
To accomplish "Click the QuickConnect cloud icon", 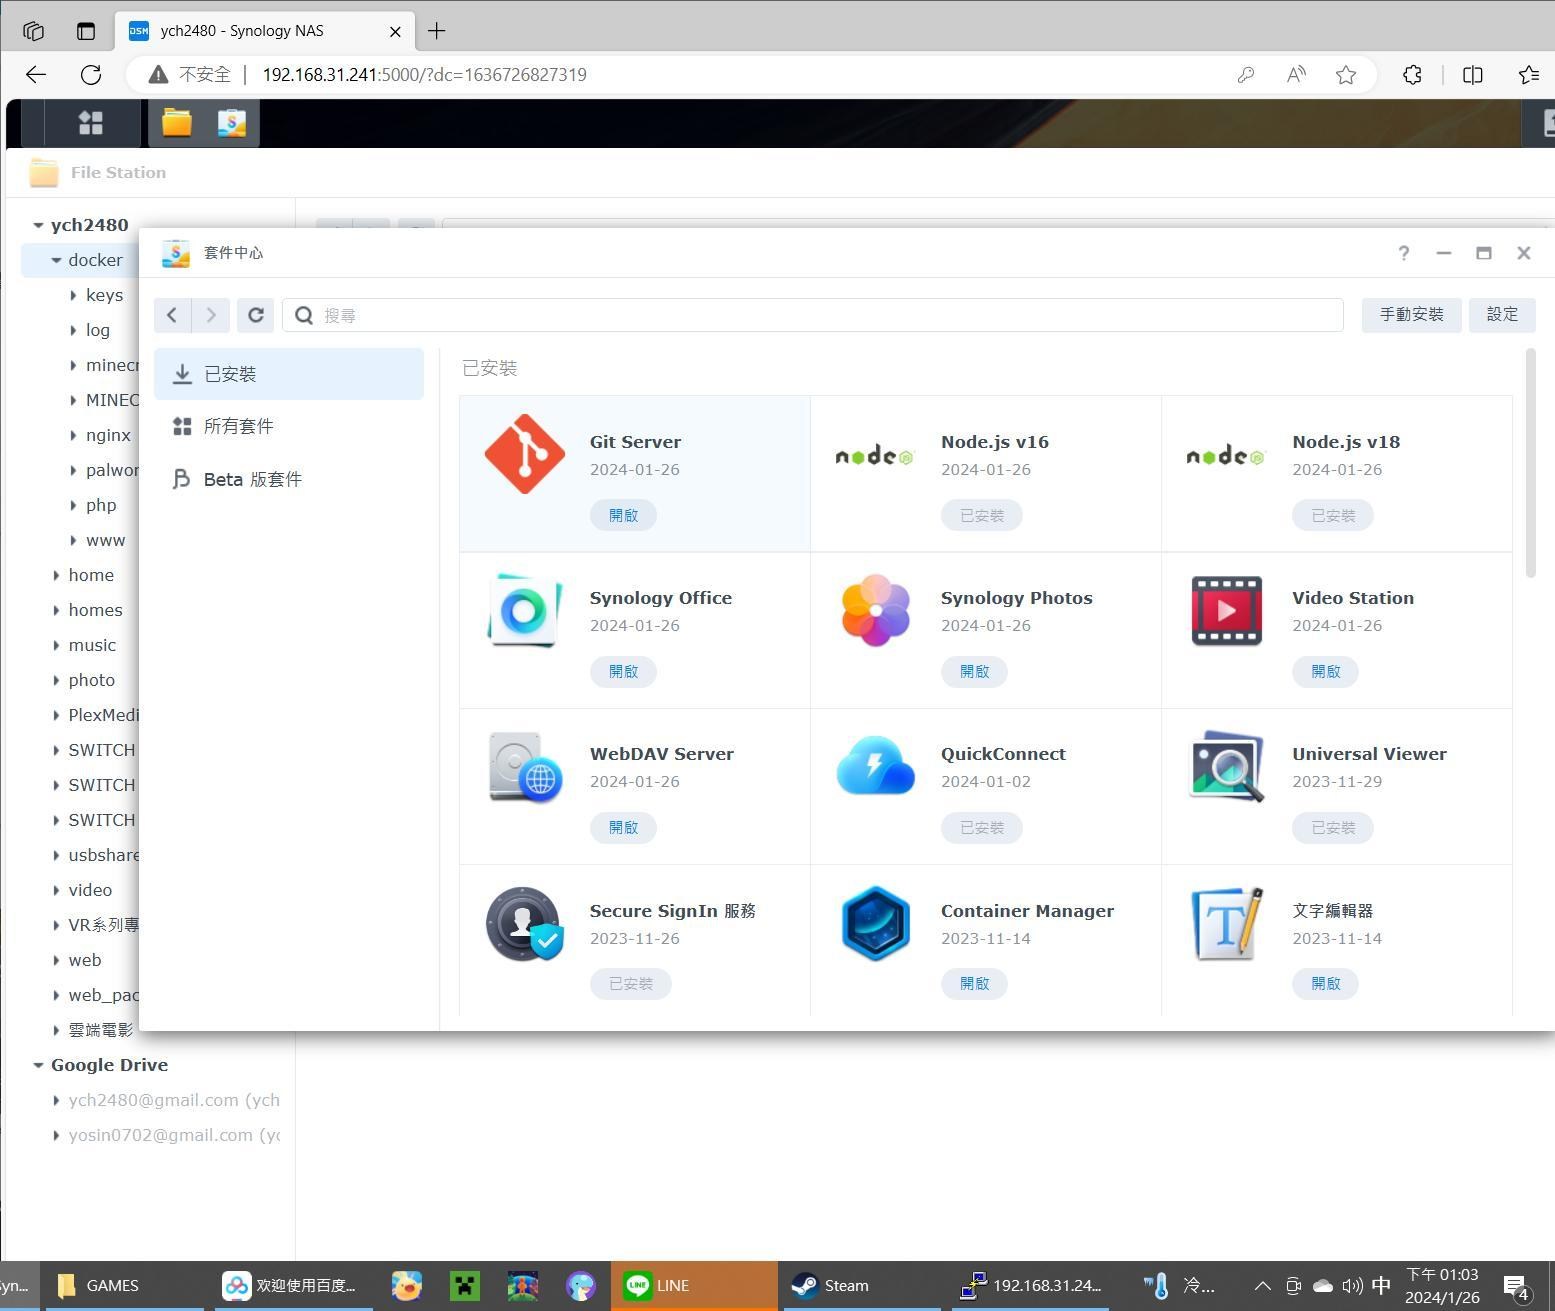I will (x=875, y=766).
